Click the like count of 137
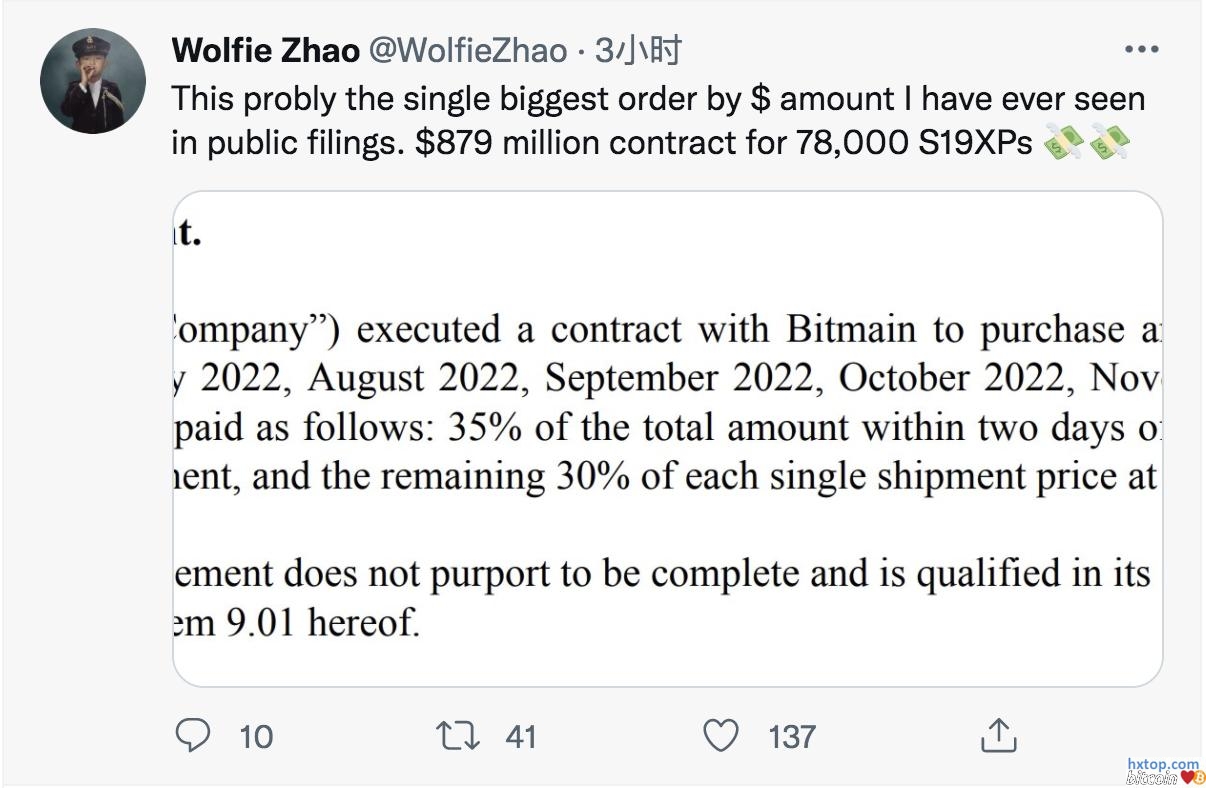 tap(792, 737)
